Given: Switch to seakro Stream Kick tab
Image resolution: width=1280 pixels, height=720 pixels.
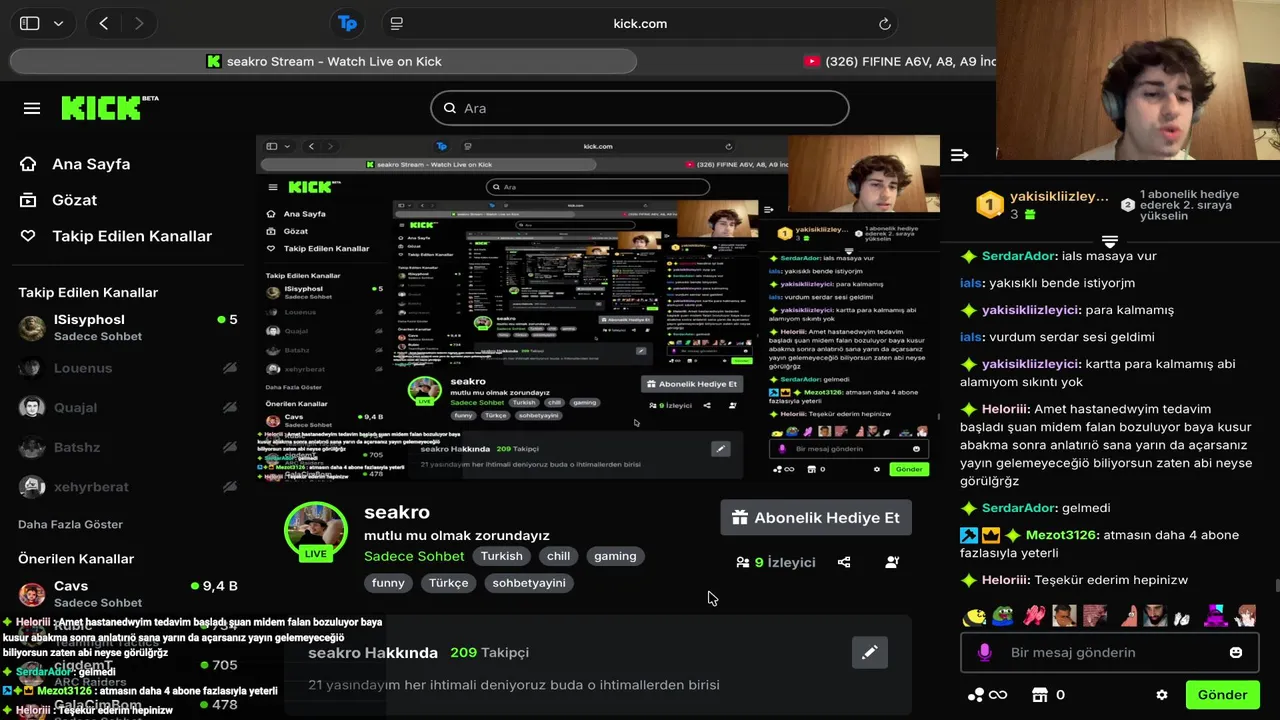Looking at the screenshot, I should pyautogui.click(x=323, y=61).
